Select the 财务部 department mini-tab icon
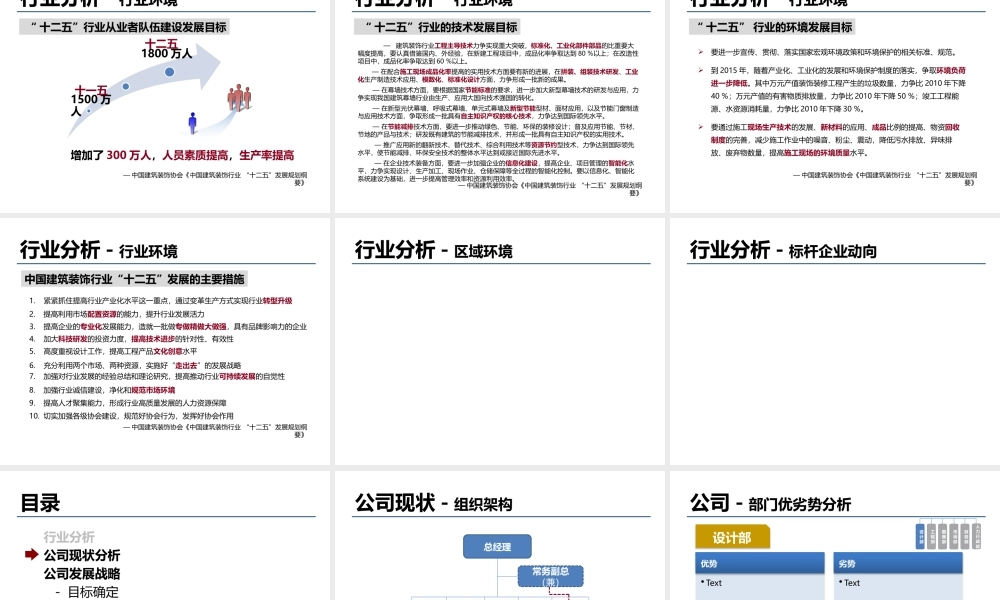 (965, 536)
